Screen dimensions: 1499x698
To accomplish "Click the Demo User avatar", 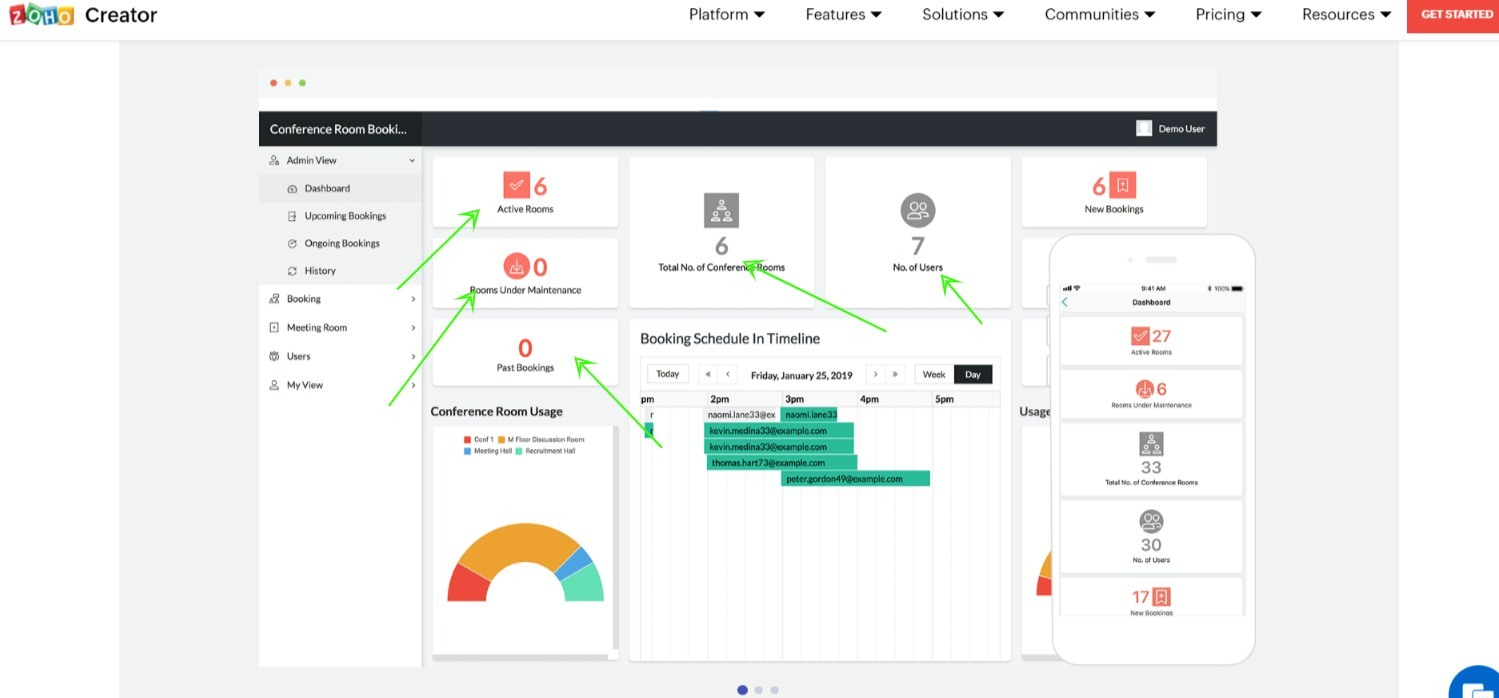I will point(1144,128).
